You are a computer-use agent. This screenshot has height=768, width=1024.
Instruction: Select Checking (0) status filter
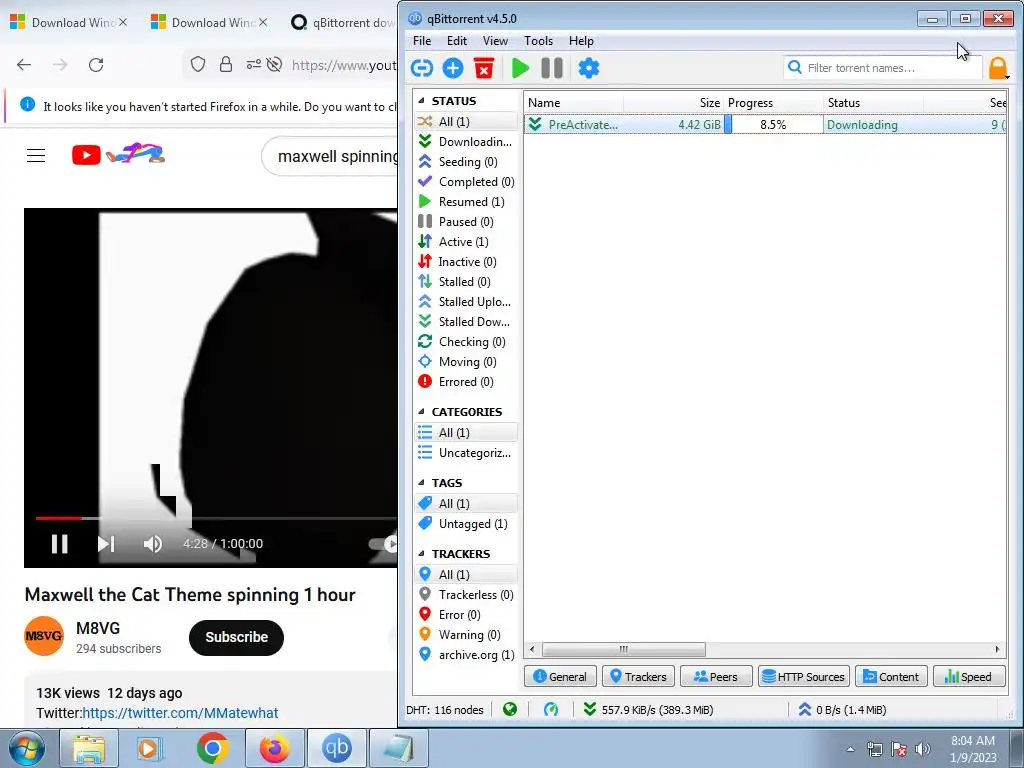pos(466,342)
